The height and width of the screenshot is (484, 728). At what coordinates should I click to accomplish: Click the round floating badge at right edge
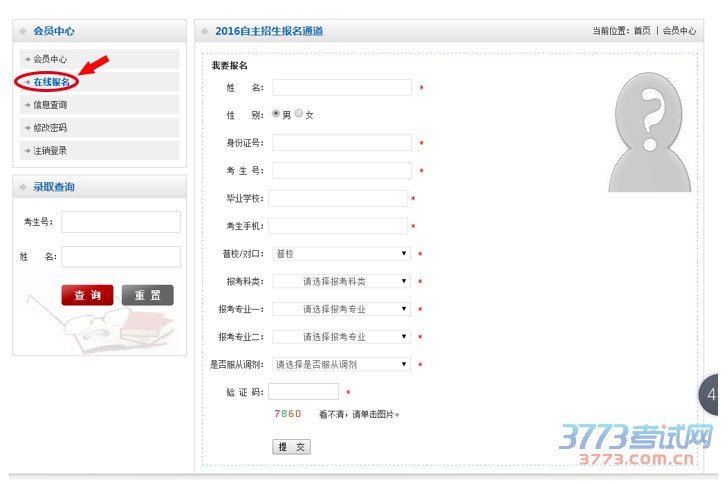(x=711, y=394)
